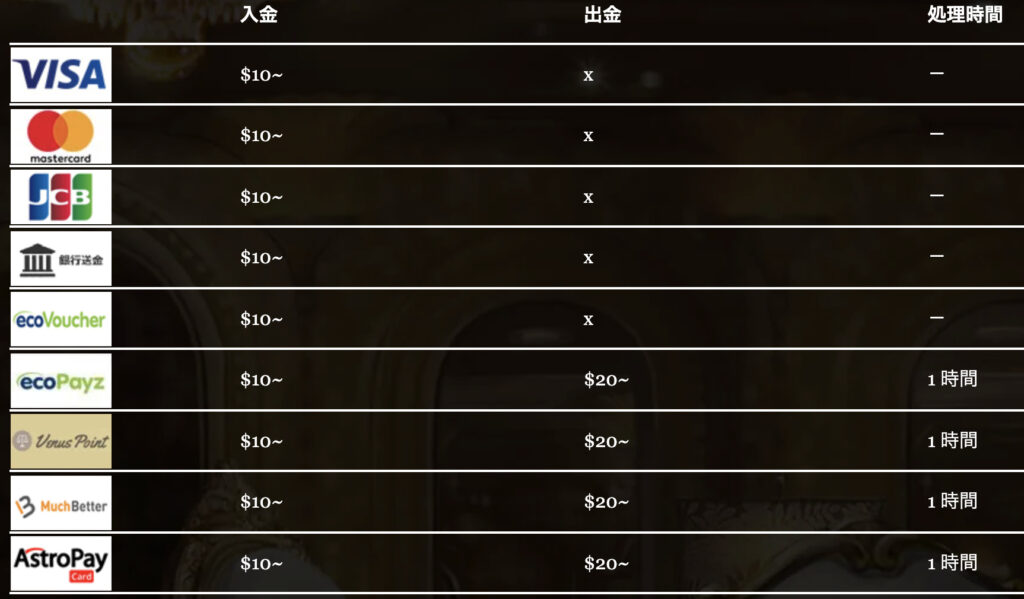Click ecoPayz's $20~ withdrawal amount

tap(606, 380)
